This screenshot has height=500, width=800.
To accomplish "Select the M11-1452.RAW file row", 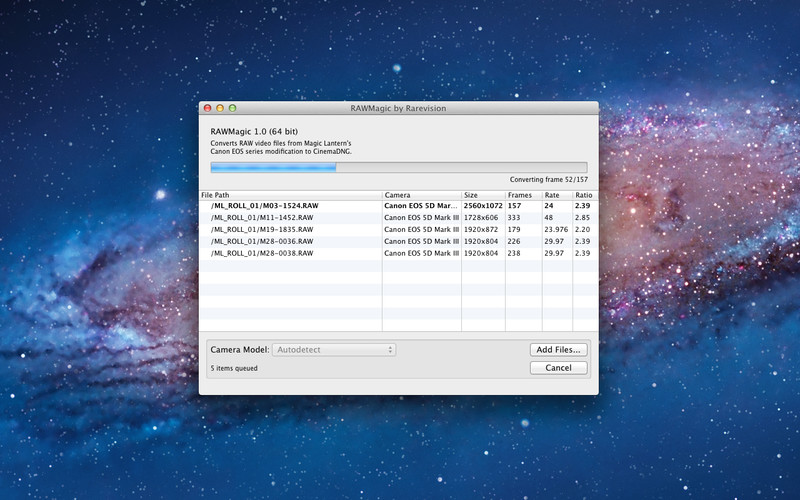I will coord(265,218).
